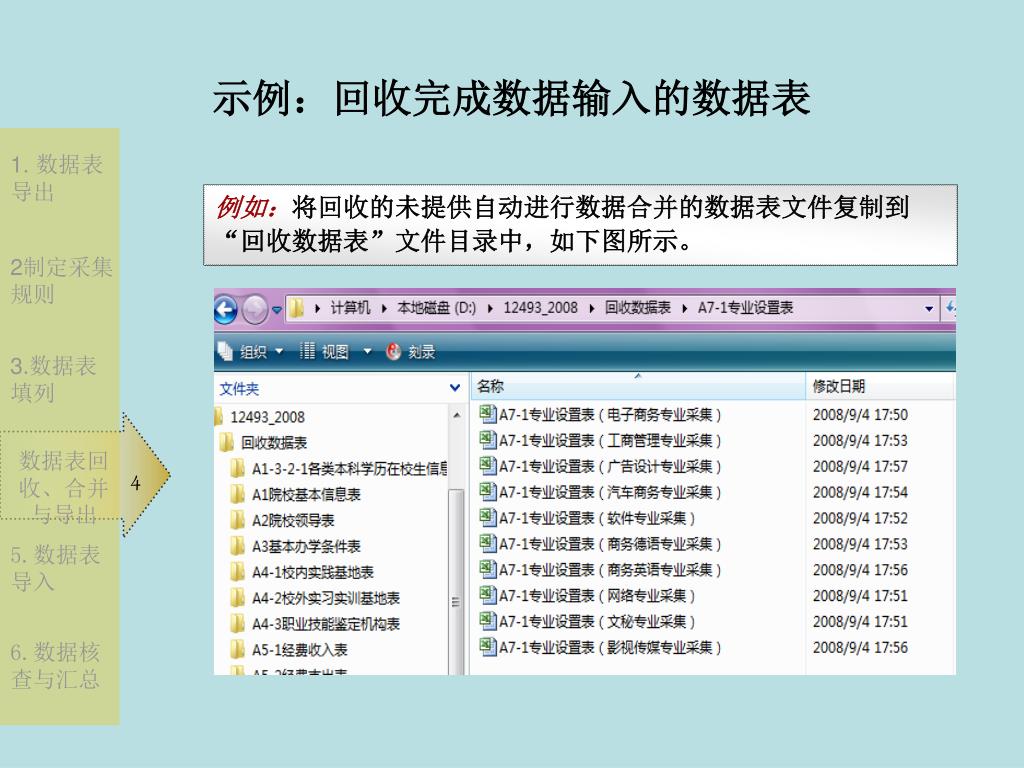Click the Excel icon of 电子商务专业采集 file
The height and width of the screenshot is (768, 1024).
(487, 413)
